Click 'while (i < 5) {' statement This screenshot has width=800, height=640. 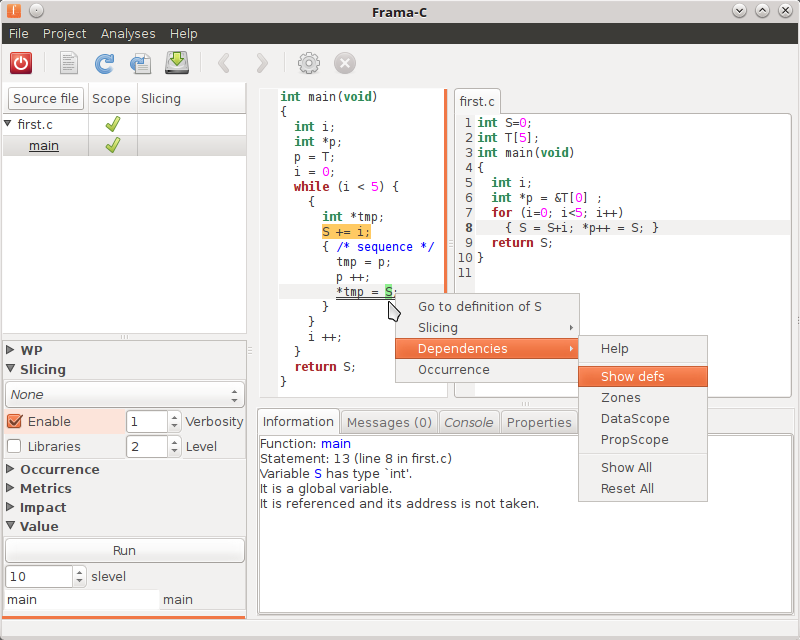coord(346,187)
